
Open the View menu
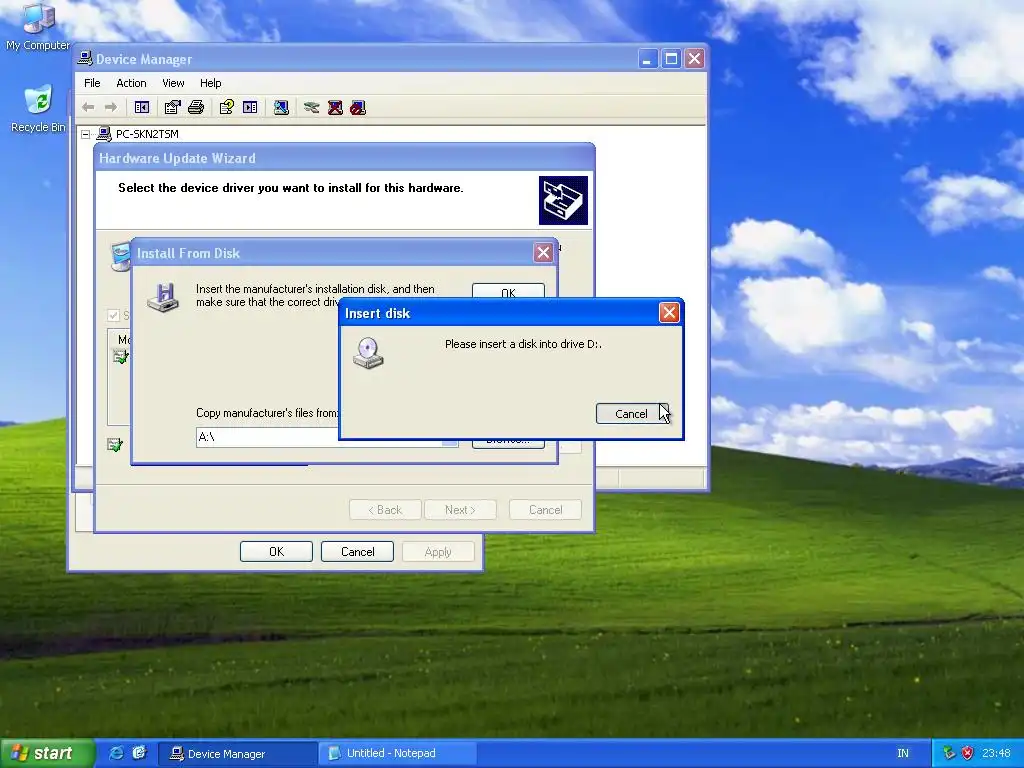[x=173, y=83]
